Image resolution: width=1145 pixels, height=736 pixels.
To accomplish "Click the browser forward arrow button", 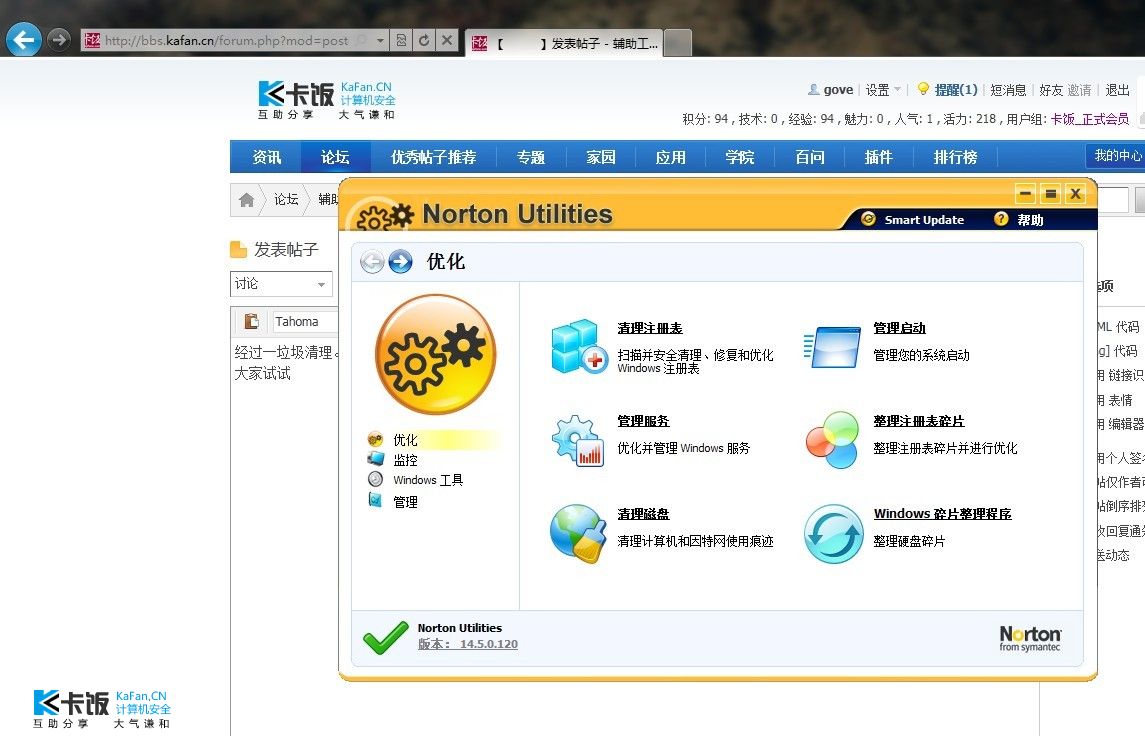I will (59, 39).
